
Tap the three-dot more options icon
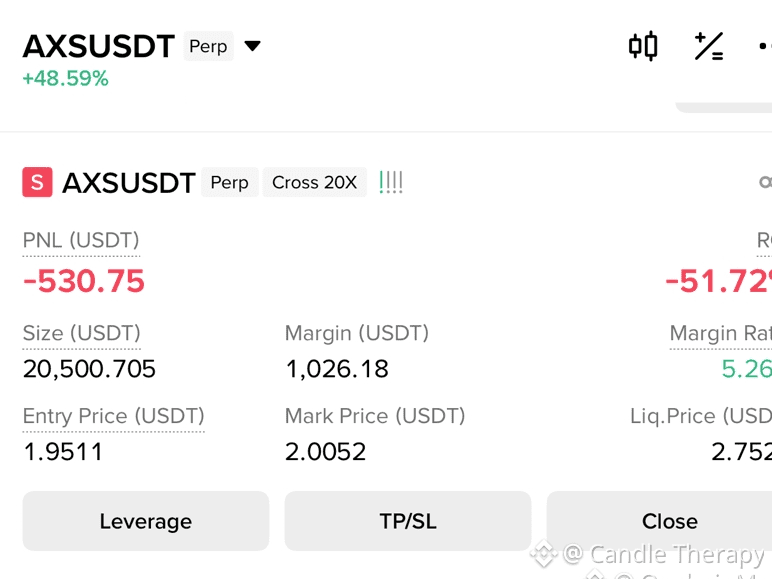tap(765, 46)
